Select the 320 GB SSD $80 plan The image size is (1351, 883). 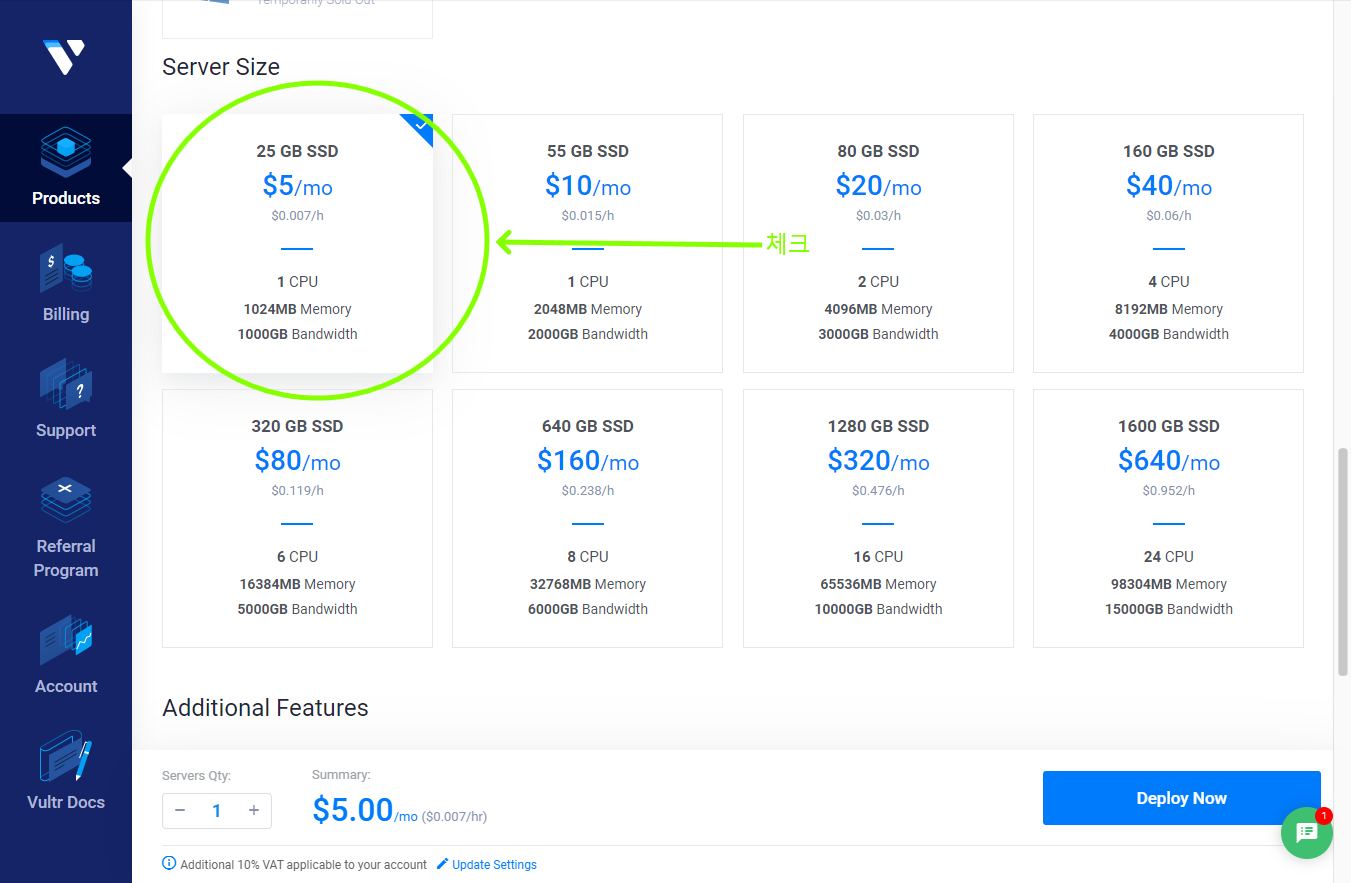point(297,518)
